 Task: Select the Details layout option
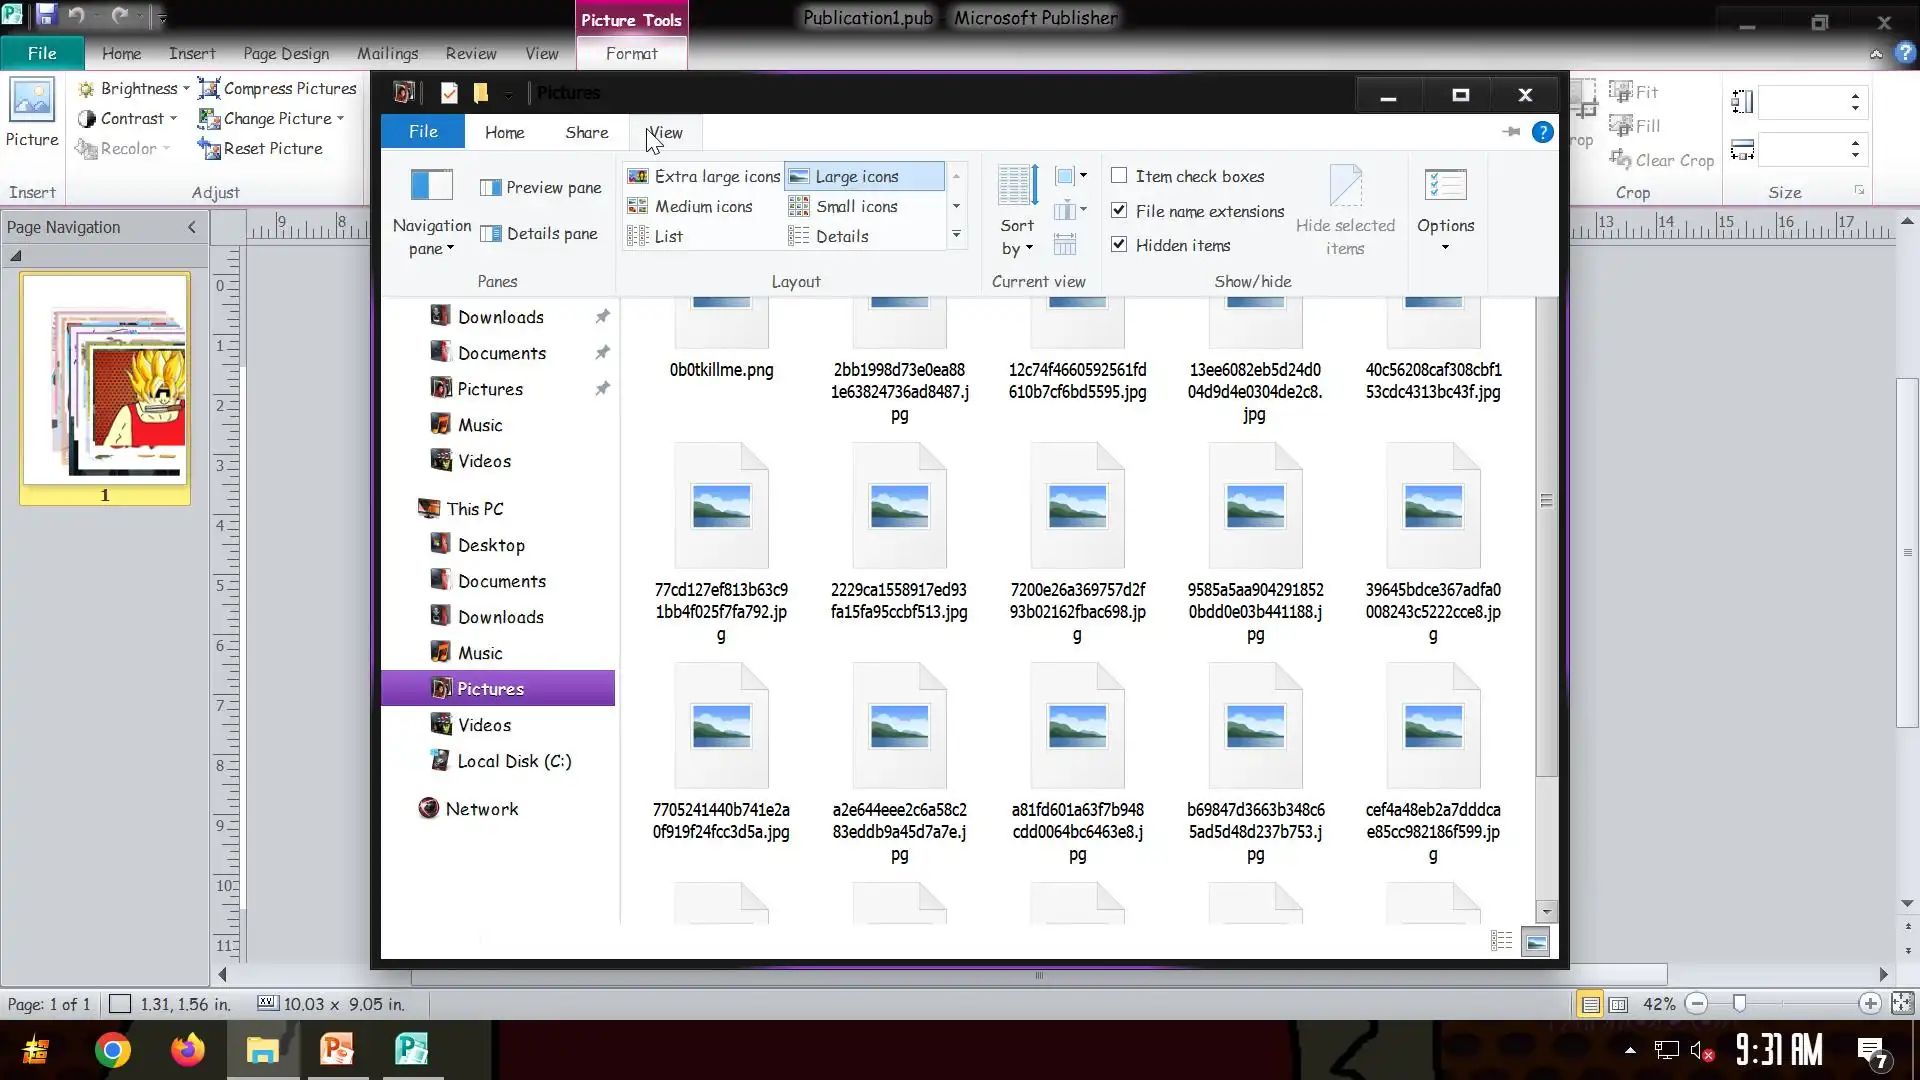(841, 237)
